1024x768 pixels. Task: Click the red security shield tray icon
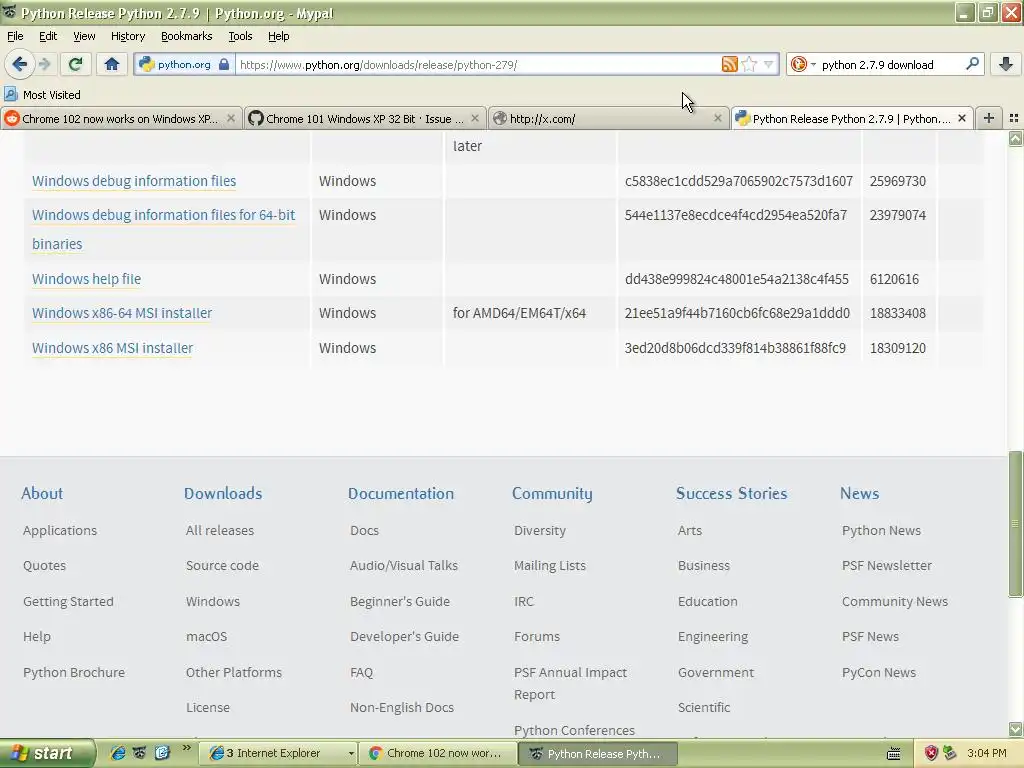tap(931, 753)
